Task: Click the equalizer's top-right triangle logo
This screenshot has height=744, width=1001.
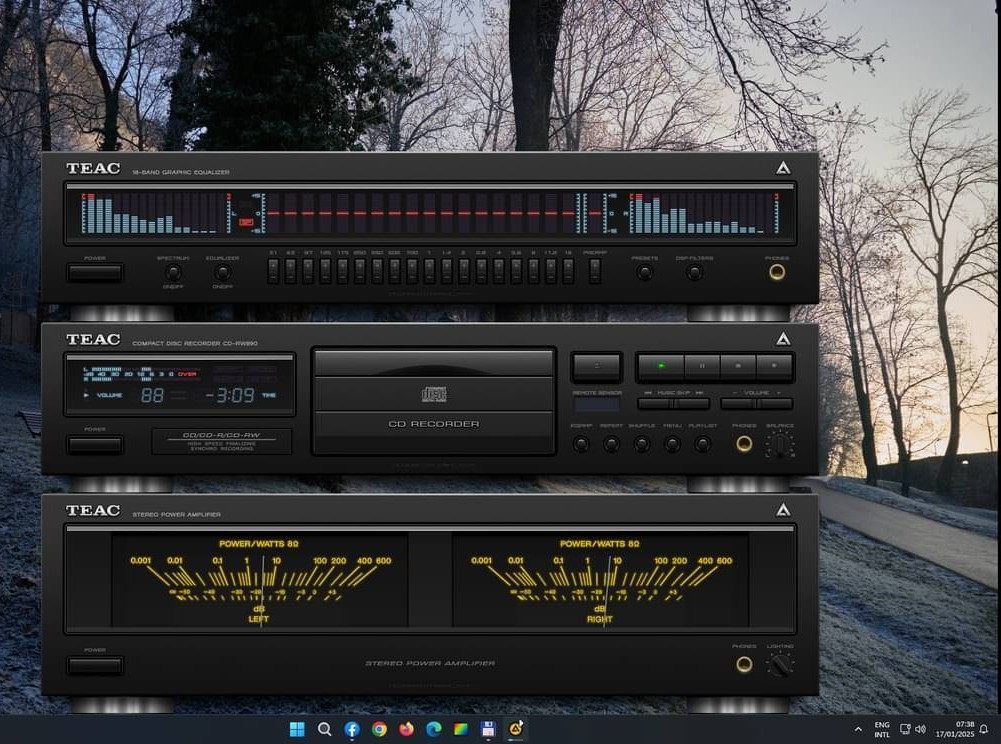Action: point(783,168)
